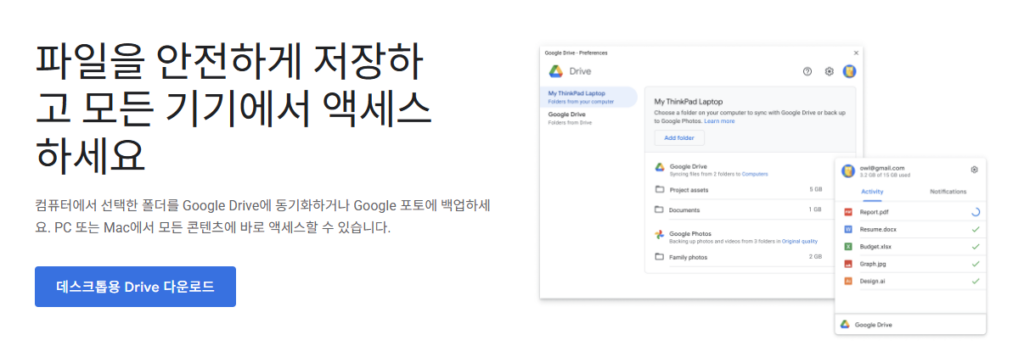The height and width of the screenshot is (363, 1024).
Task: Click the folder icon beside Family photos
Action: point(659,257)
